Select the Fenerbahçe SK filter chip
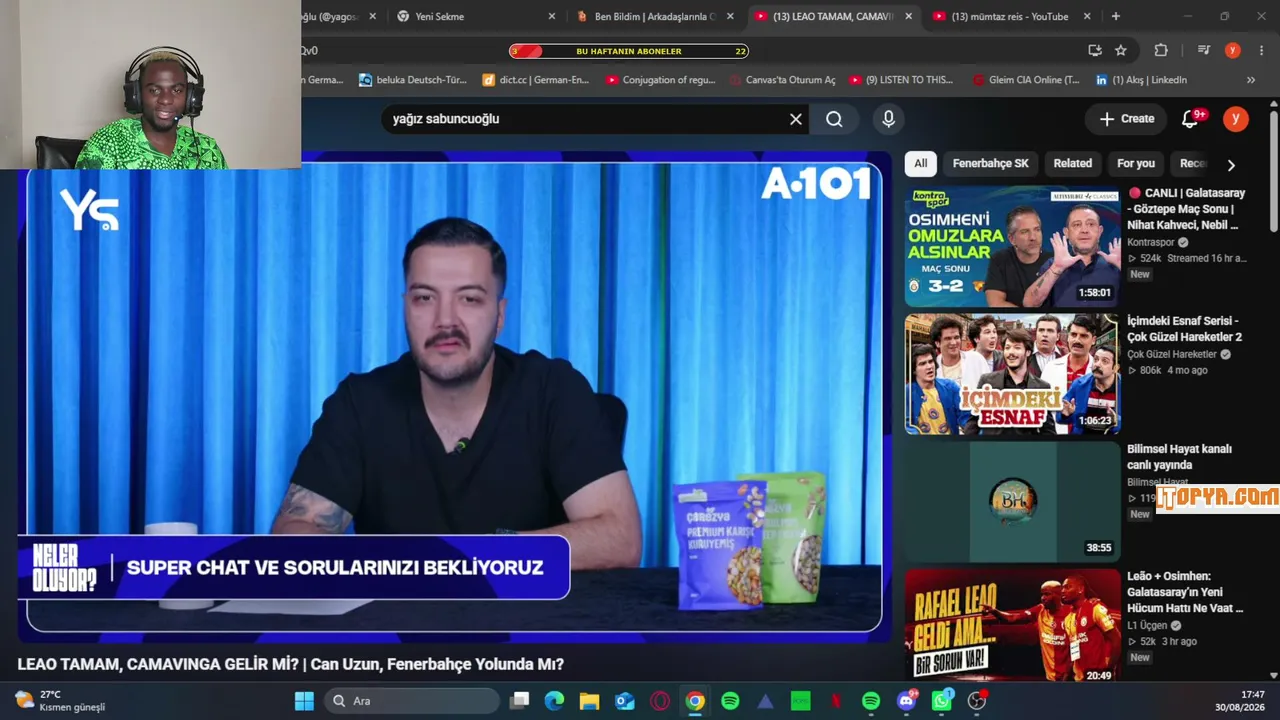The image size is (1280, 720). click(x=990, y=163)
